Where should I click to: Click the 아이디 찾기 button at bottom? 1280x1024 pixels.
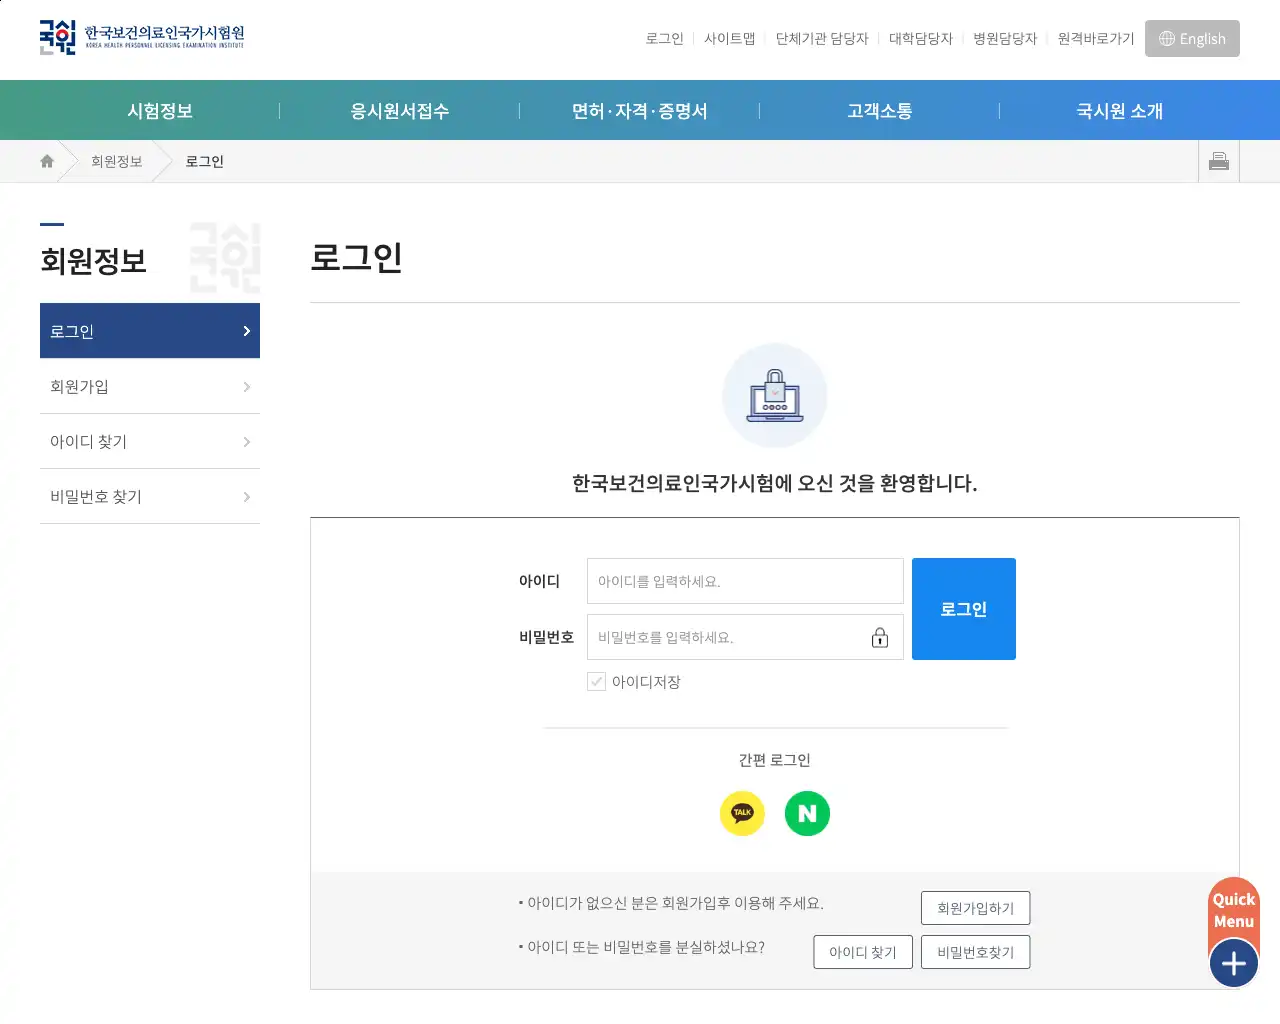click(863, 952)
